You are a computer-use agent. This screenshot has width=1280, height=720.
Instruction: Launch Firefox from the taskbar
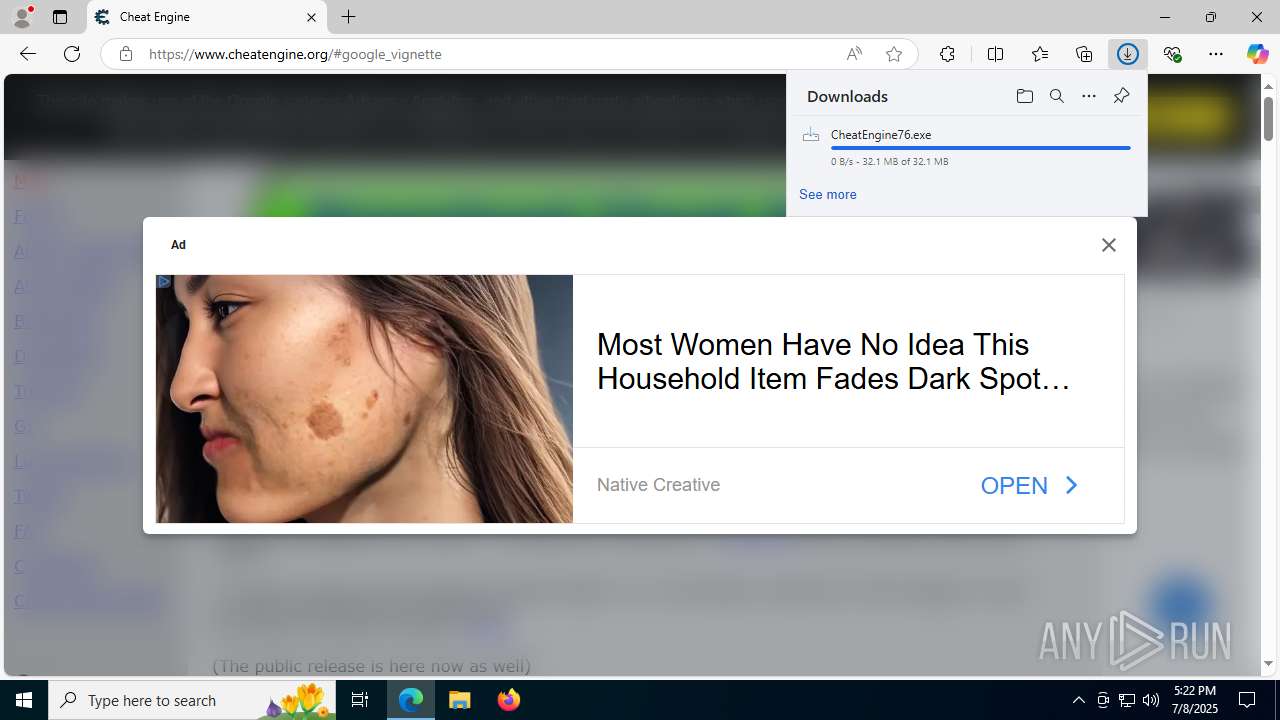508,700
